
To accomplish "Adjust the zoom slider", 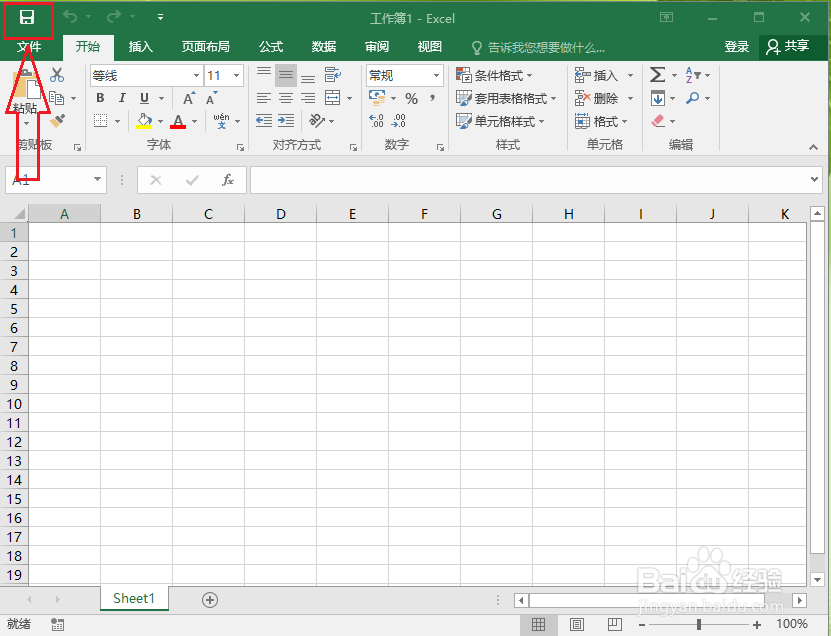I will pyautogui.click(x=700, y=624).
